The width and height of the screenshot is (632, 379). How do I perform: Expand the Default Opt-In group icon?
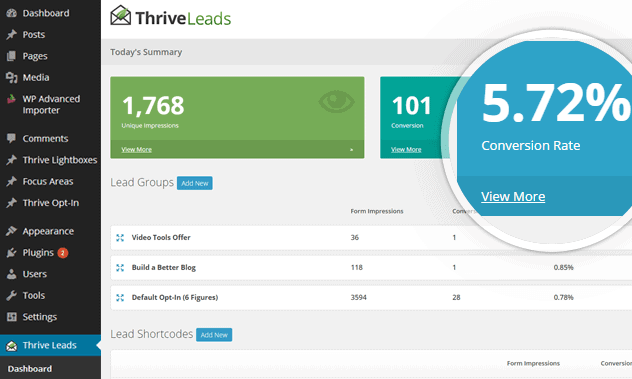tap(120, 298)
